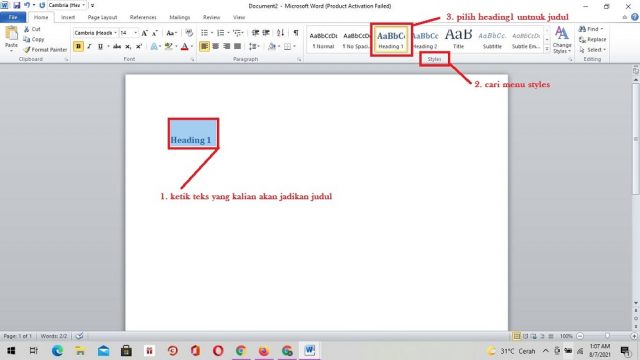
Task: Toggle Bold formatting on selected text
Action: pos(78,46)
